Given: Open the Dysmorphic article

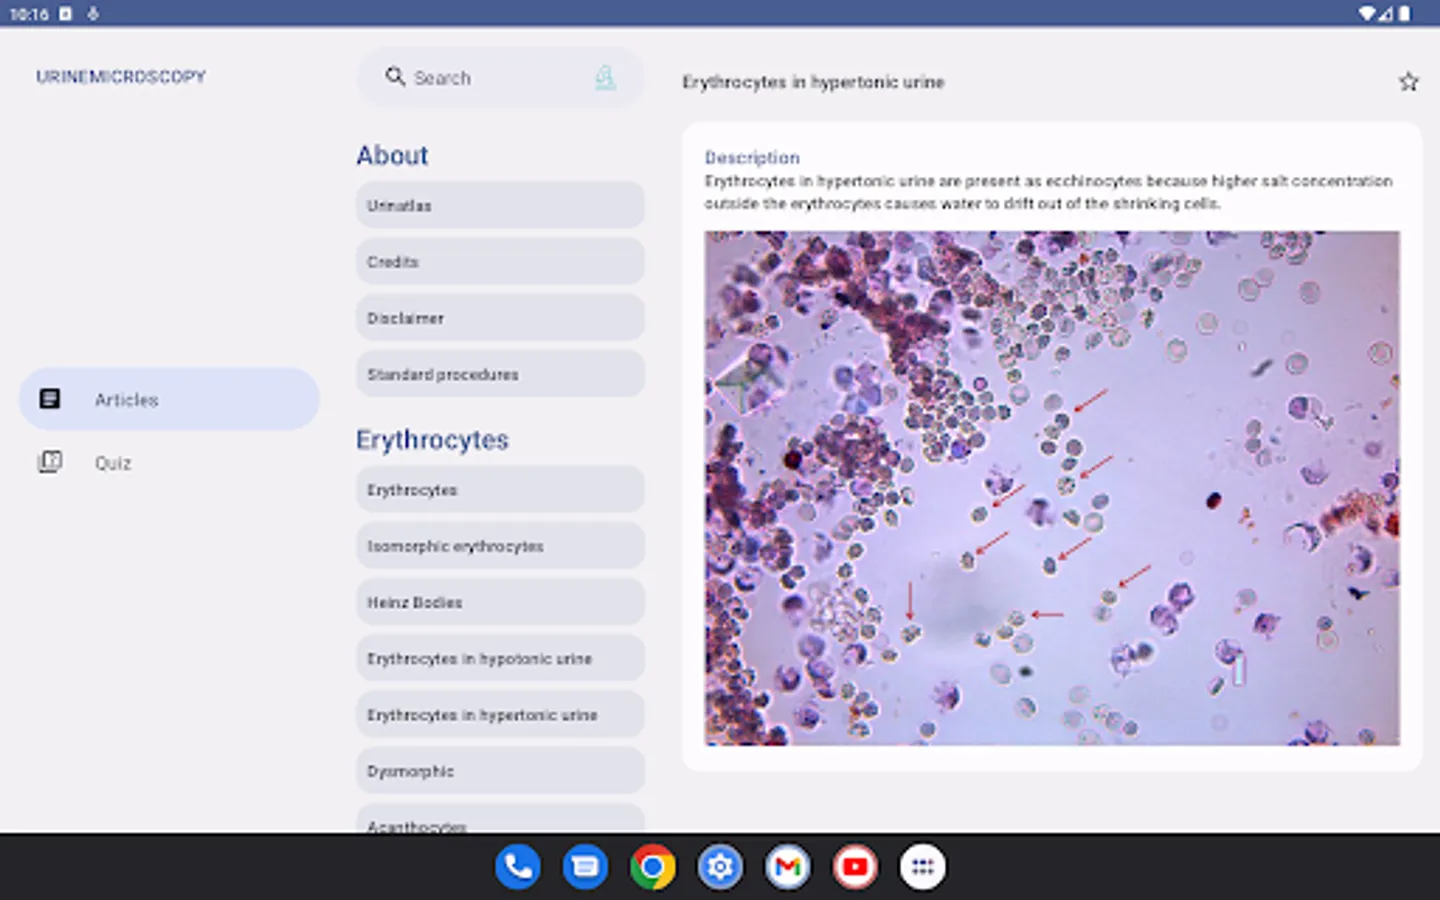Looking at the screenshot, I should [x=500, y=771].
